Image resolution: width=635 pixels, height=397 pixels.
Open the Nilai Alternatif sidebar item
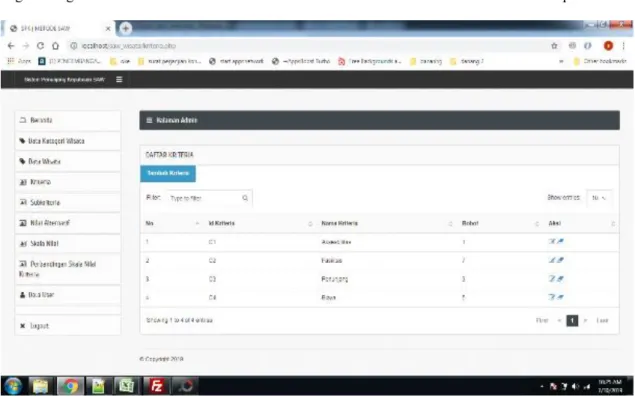[x=68, y=223]
